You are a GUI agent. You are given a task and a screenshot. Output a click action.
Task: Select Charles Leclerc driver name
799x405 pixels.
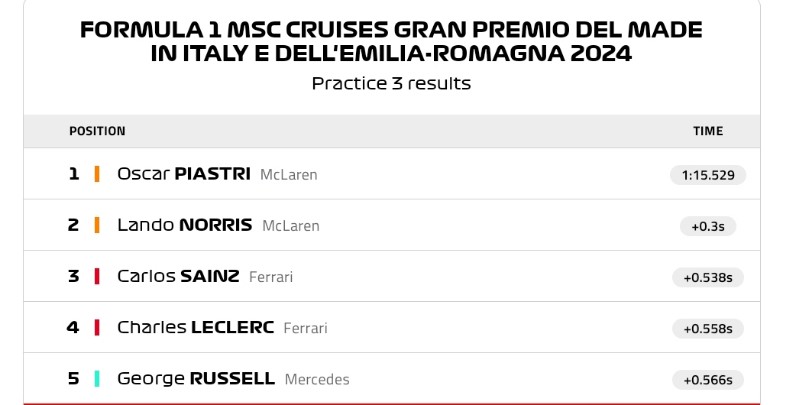click(x=196, y=327)
